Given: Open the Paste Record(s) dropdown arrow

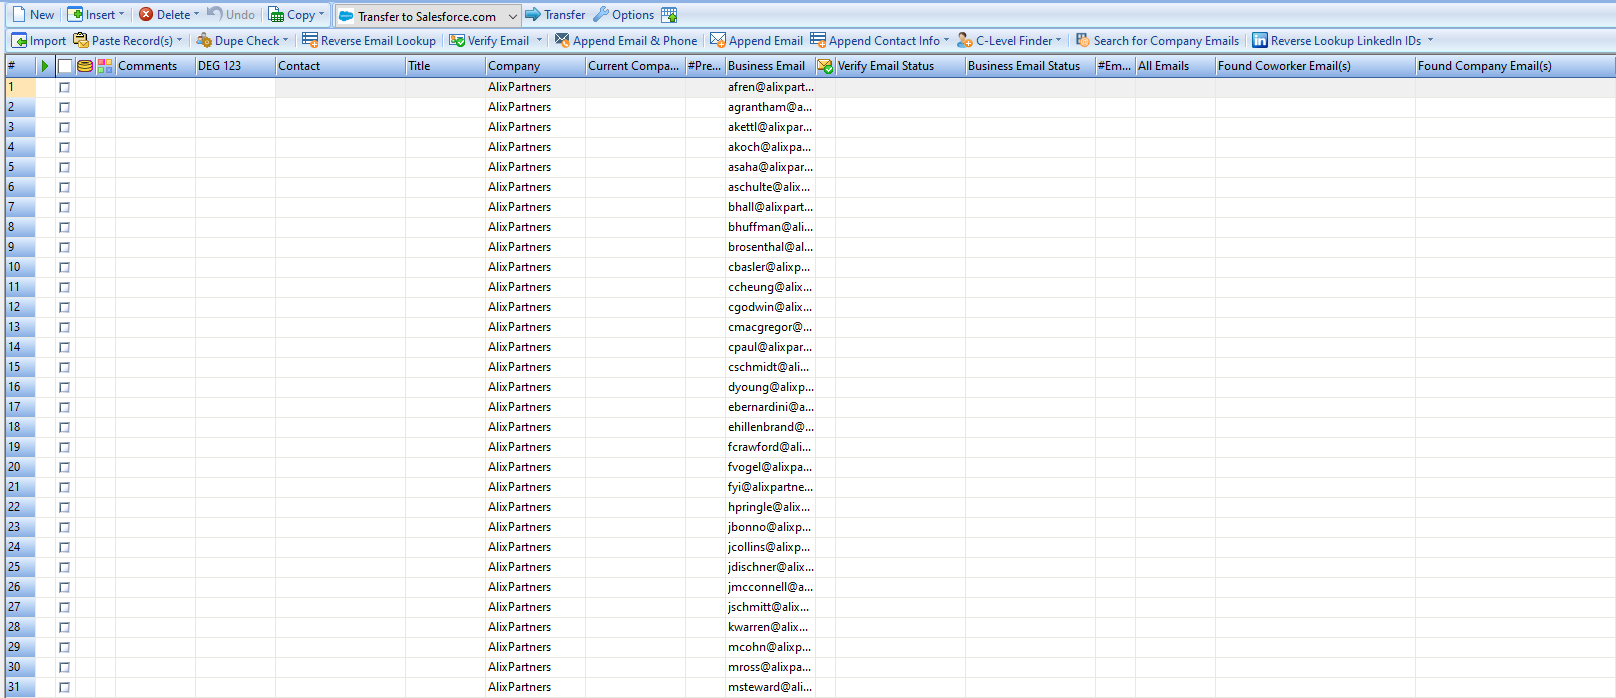Looking at the screenshot, I should pyautogui.click(x=180, y=41).
